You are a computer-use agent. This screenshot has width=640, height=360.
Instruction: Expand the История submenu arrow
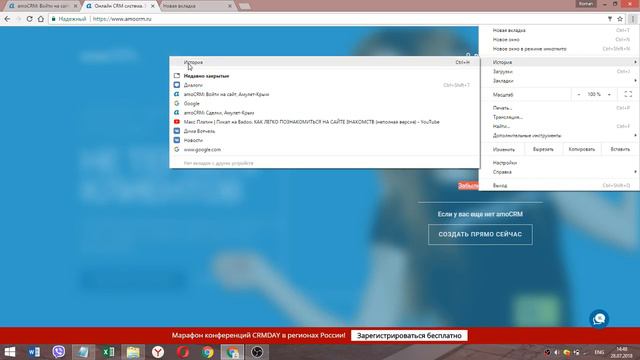click(x=635, y=62)
